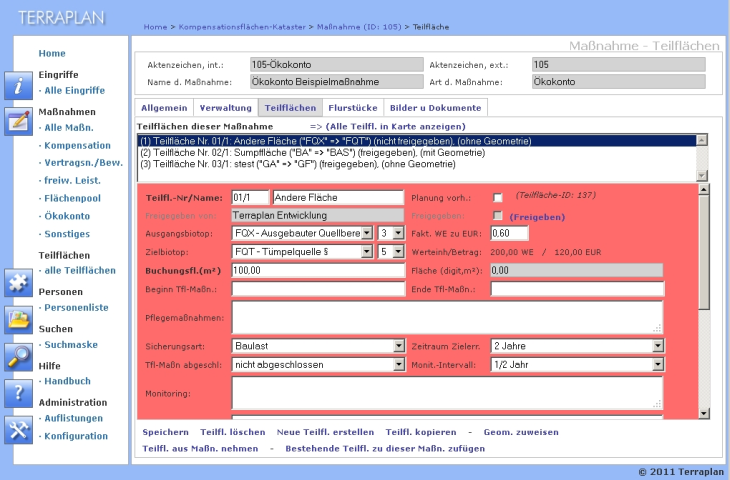Click Alle Teilfl. in Karte anzeigen link
This screenshot has height=480, width=730.
coord(395,127)
